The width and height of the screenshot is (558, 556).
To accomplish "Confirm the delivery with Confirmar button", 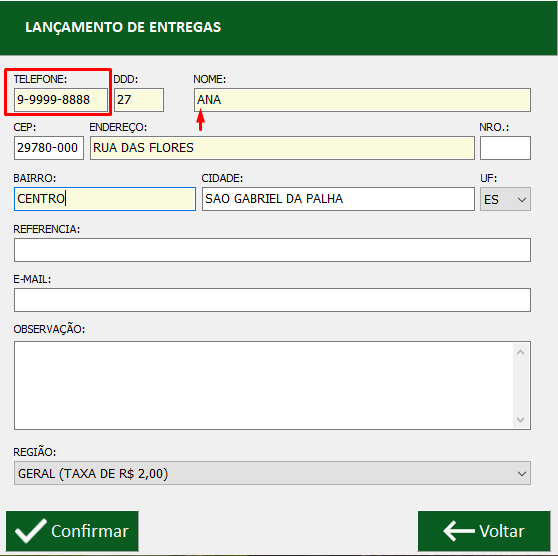I will coord(72,531).
